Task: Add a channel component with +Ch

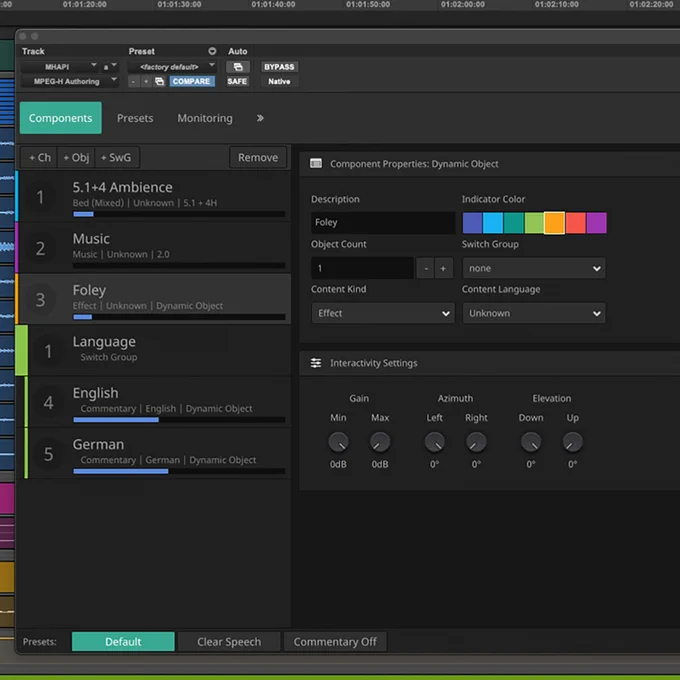Action: pyautogui.click(x=39, y=157)
